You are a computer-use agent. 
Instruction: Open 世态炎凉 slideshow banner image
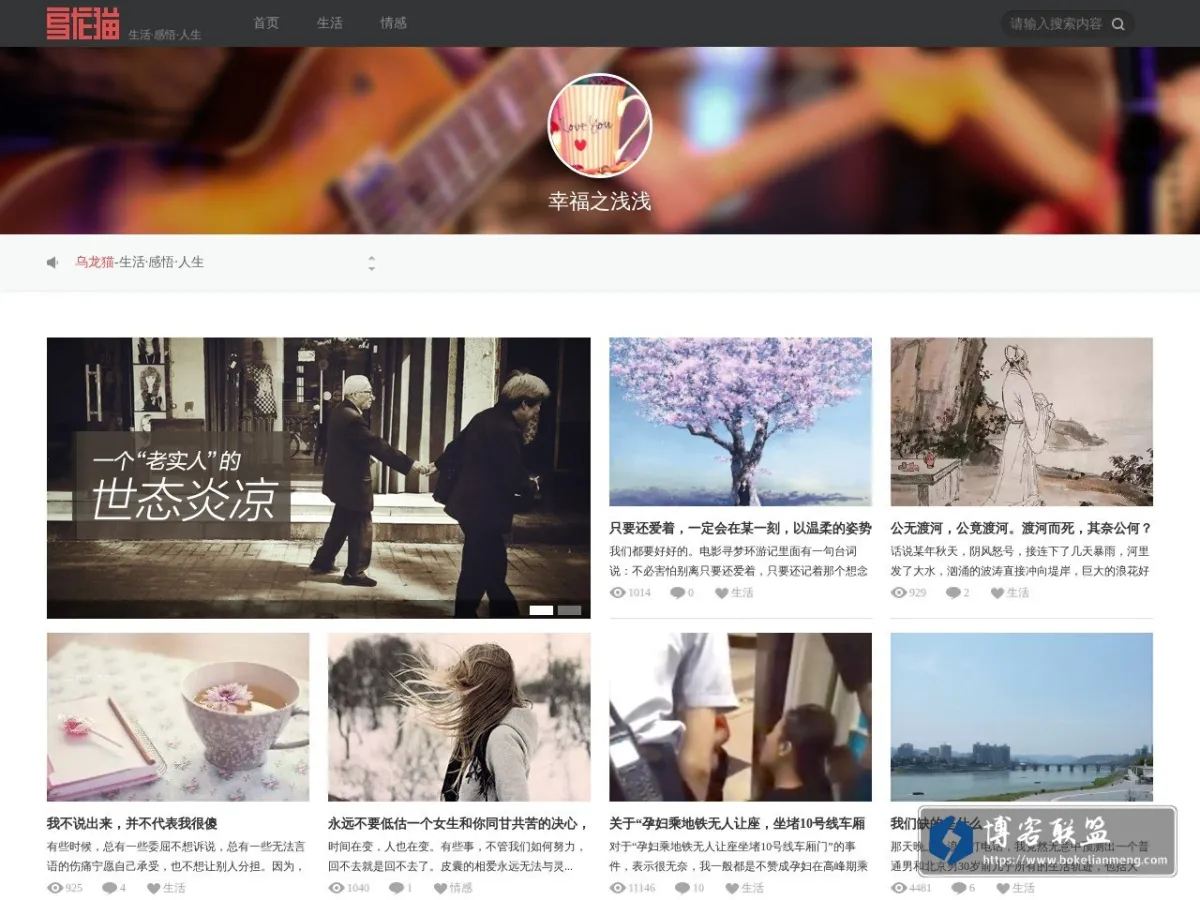(x=319, y=478)
